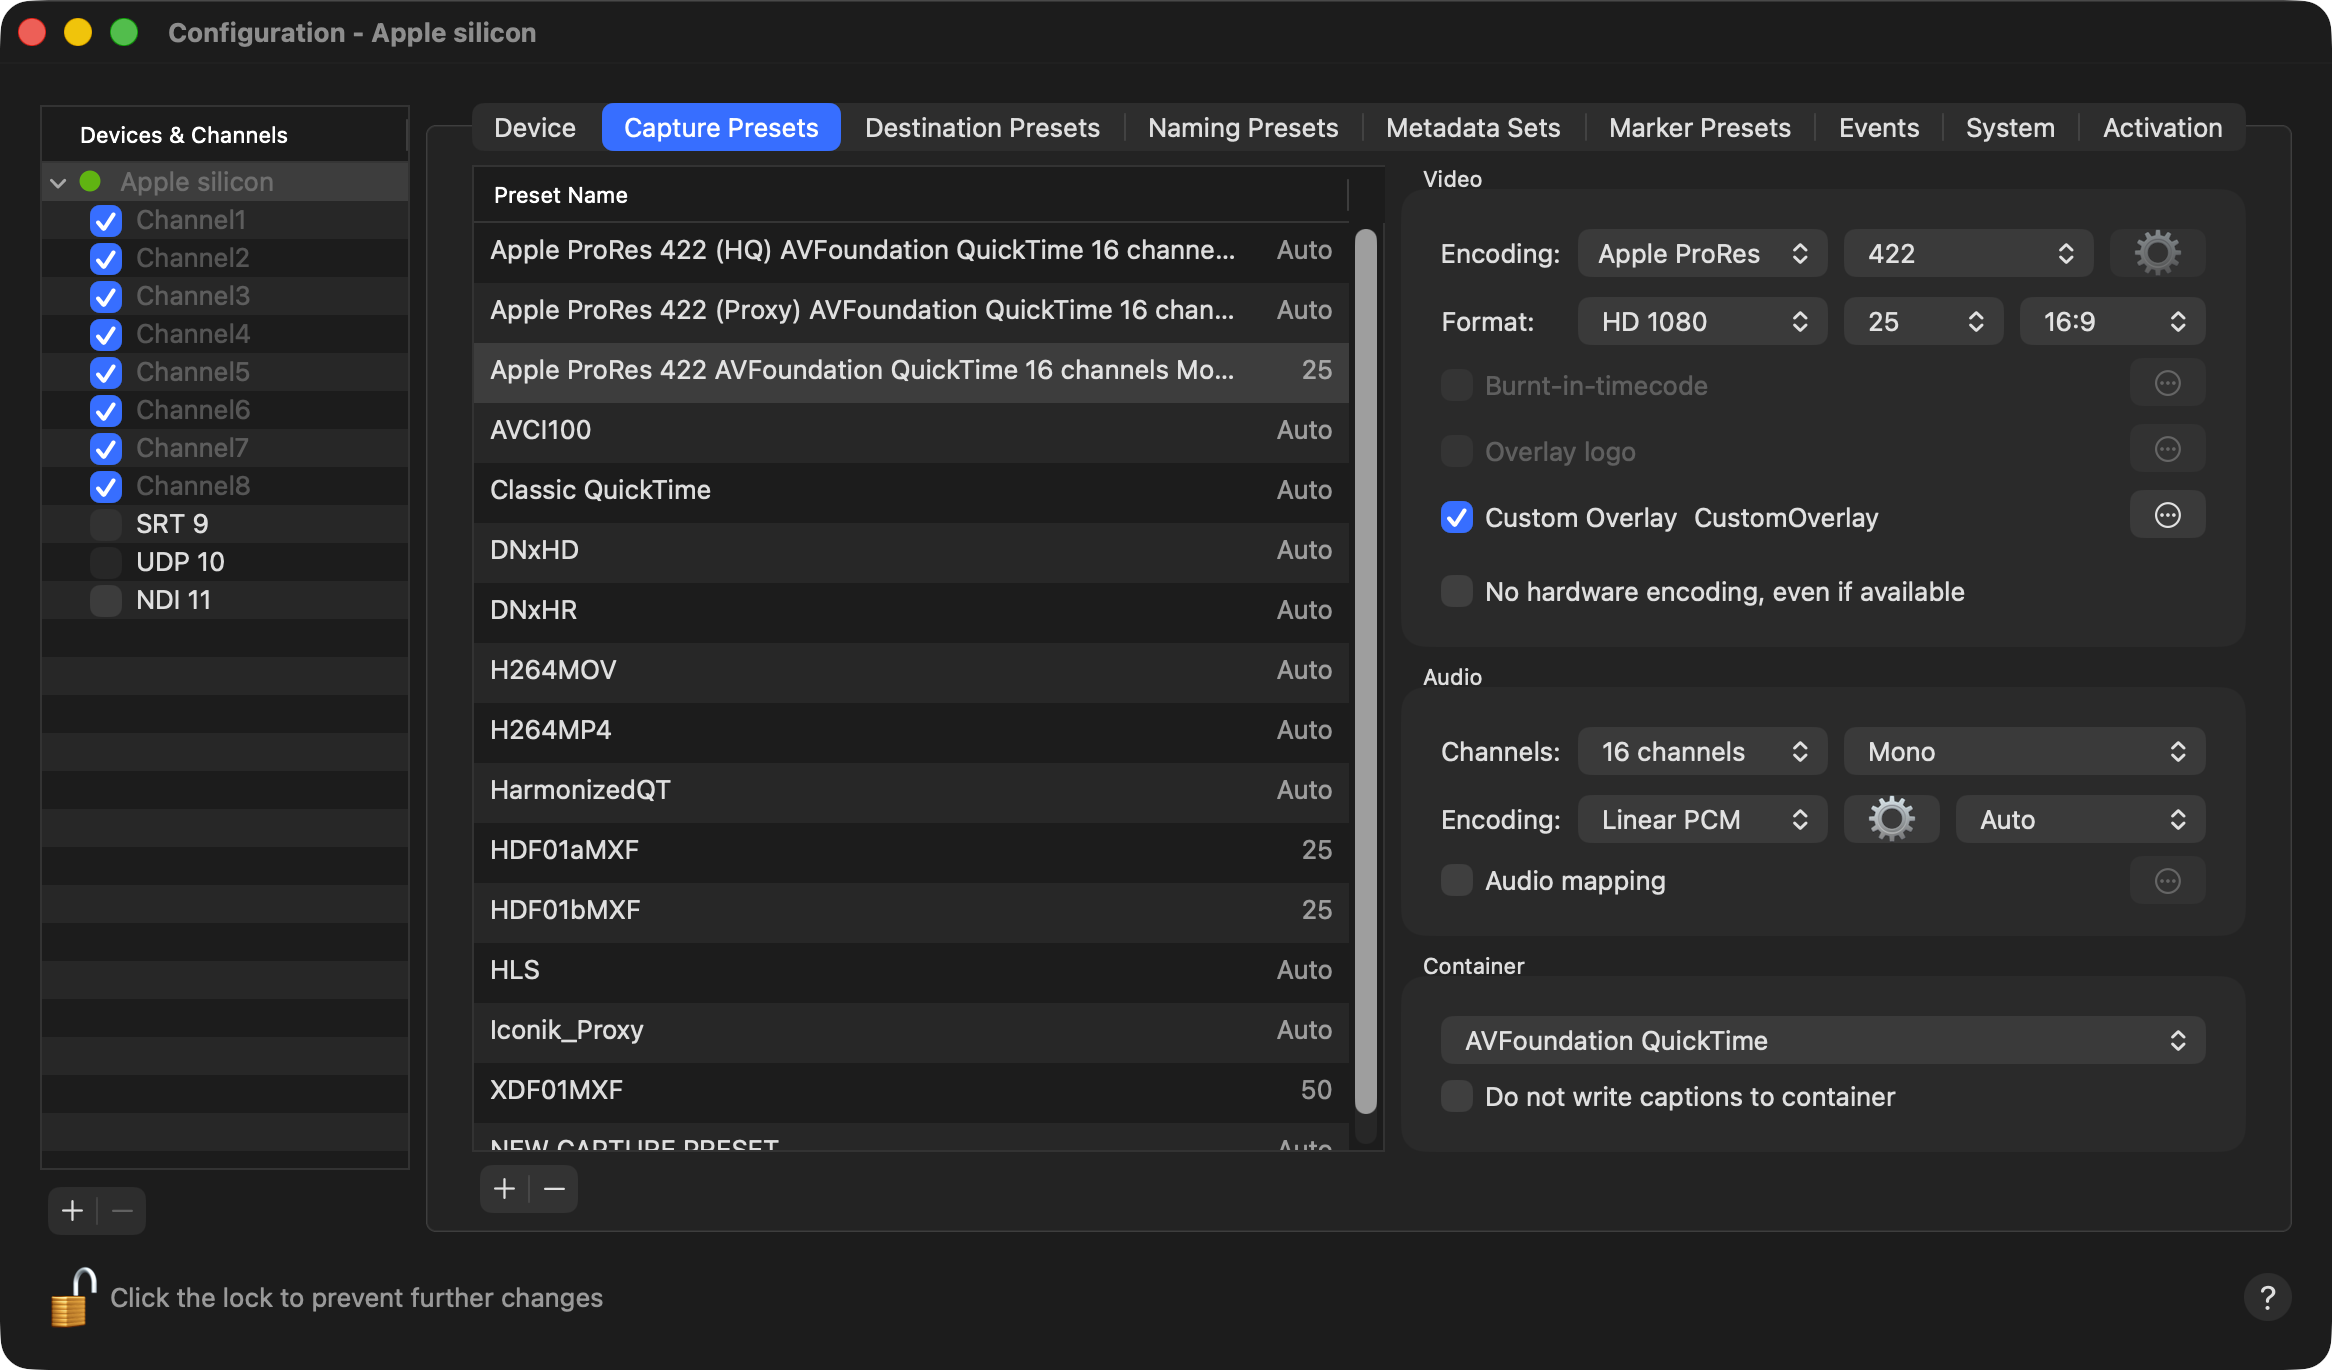The image size is (2332, 1370).
Task: Open the 16 channels audio dropdown
Action: point(1702,751)
